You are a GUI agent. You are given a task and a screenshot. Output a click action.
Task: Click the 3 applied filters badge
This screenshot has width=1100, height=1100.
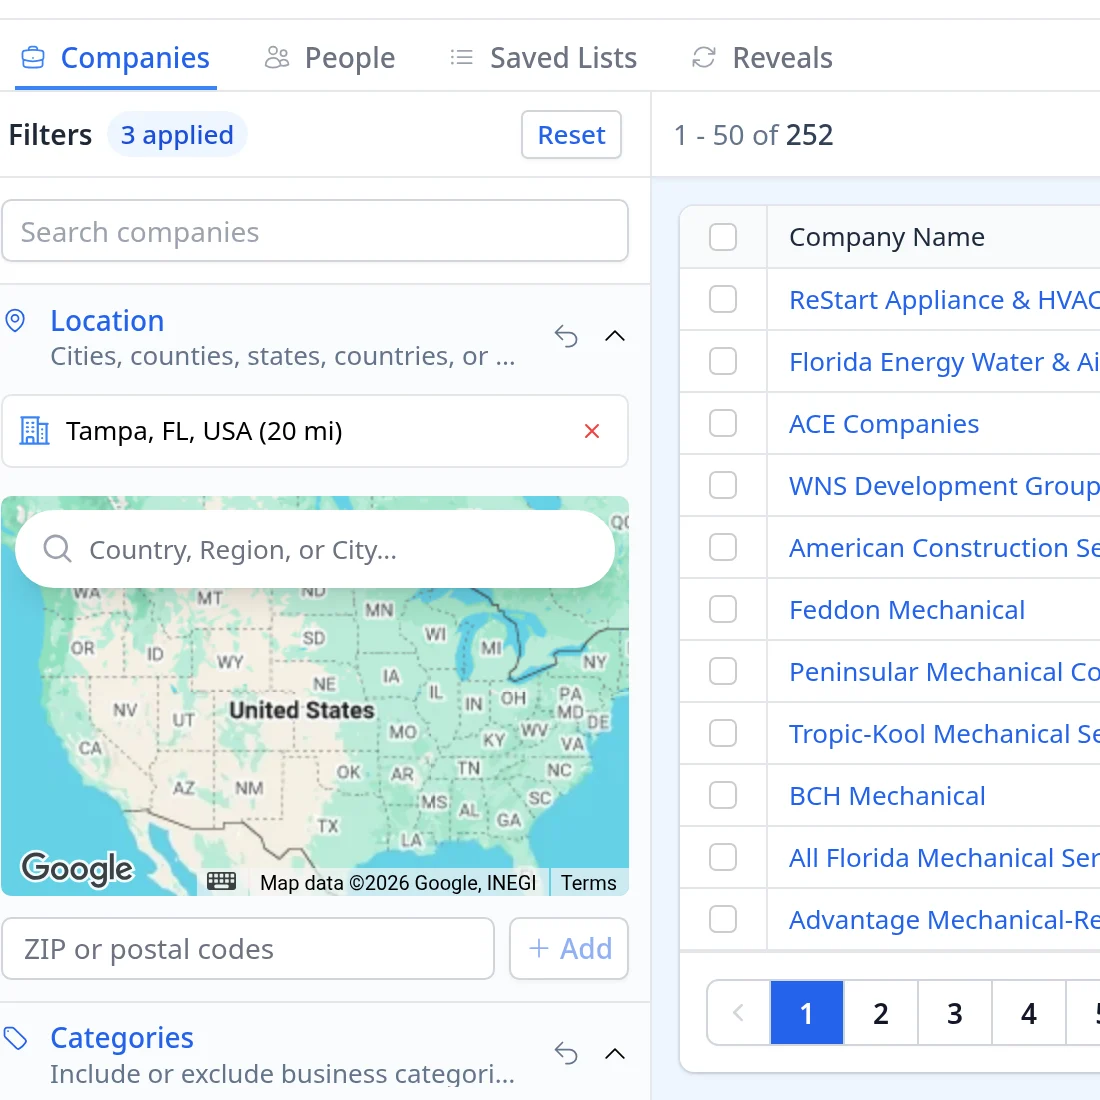pyautogui.click(x=177, y=135)
